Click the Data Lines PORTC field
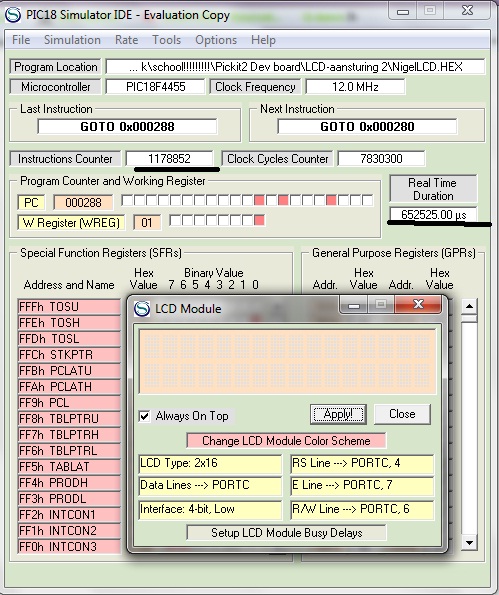 point(210,486)
